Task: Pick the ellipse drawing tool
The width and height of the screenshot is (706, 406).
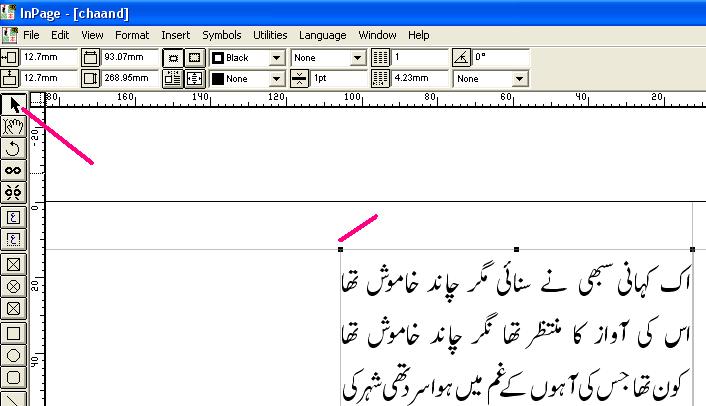Action: [x=14, y=355]
